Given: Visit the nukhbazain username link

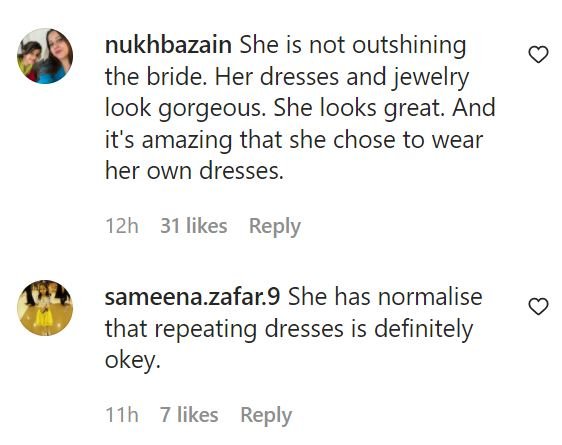Looking at the screenshot, I should pos(168,46).
